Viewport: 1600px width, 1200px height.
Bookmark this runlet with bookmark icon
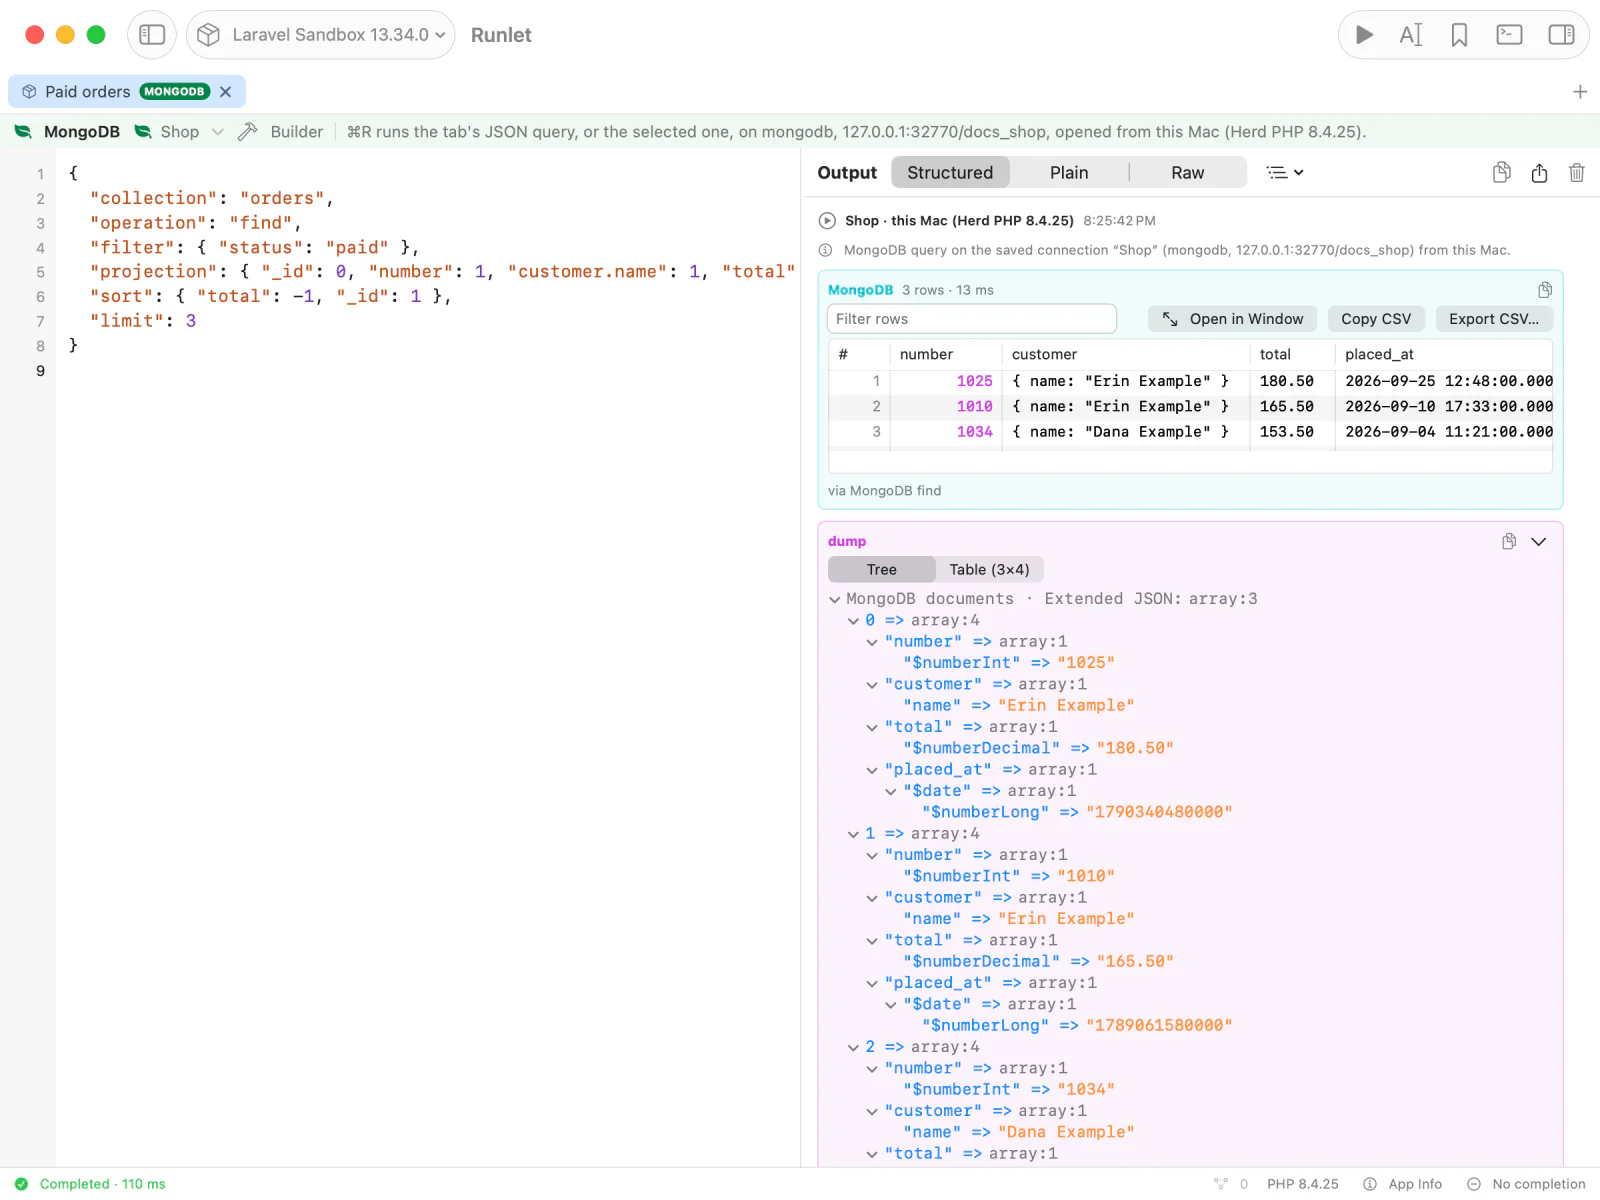point(1459,35)
